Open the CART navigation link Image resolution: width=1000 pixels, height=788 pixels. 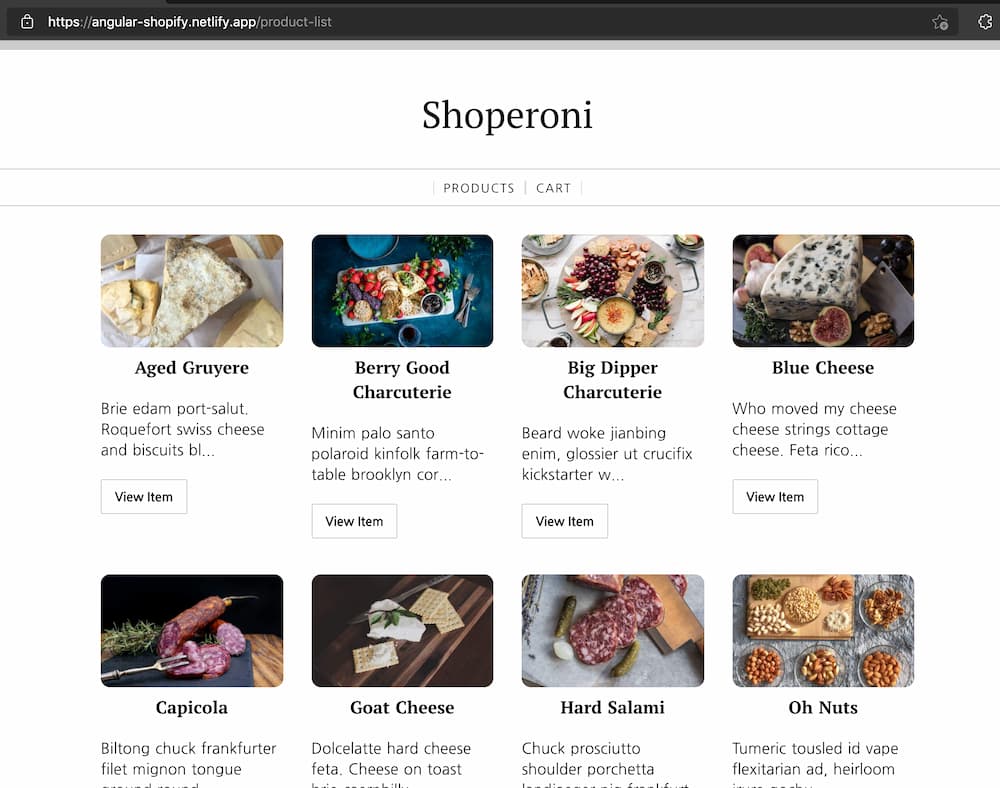[x=553, y=188]
